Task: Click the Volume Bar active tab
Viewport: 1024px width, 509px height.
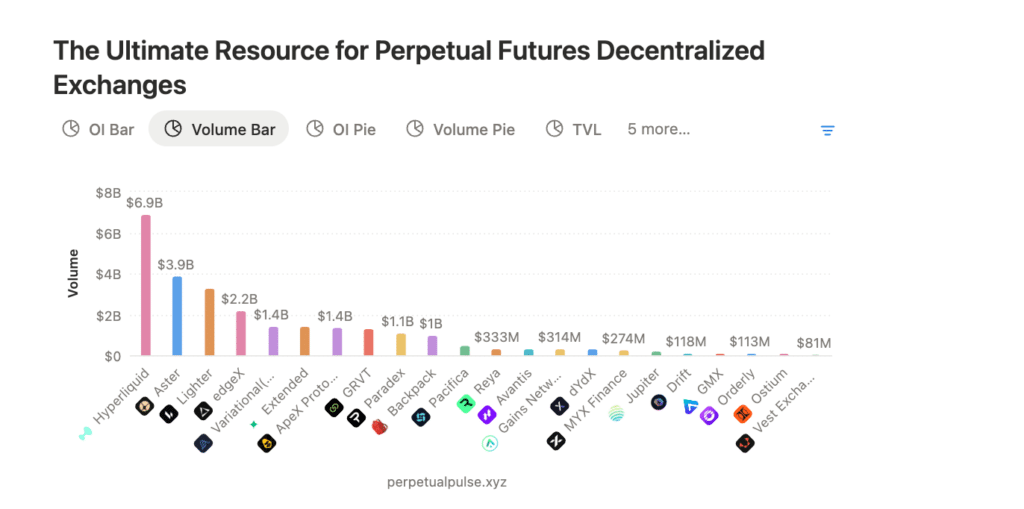Action: tap(219, 129)
